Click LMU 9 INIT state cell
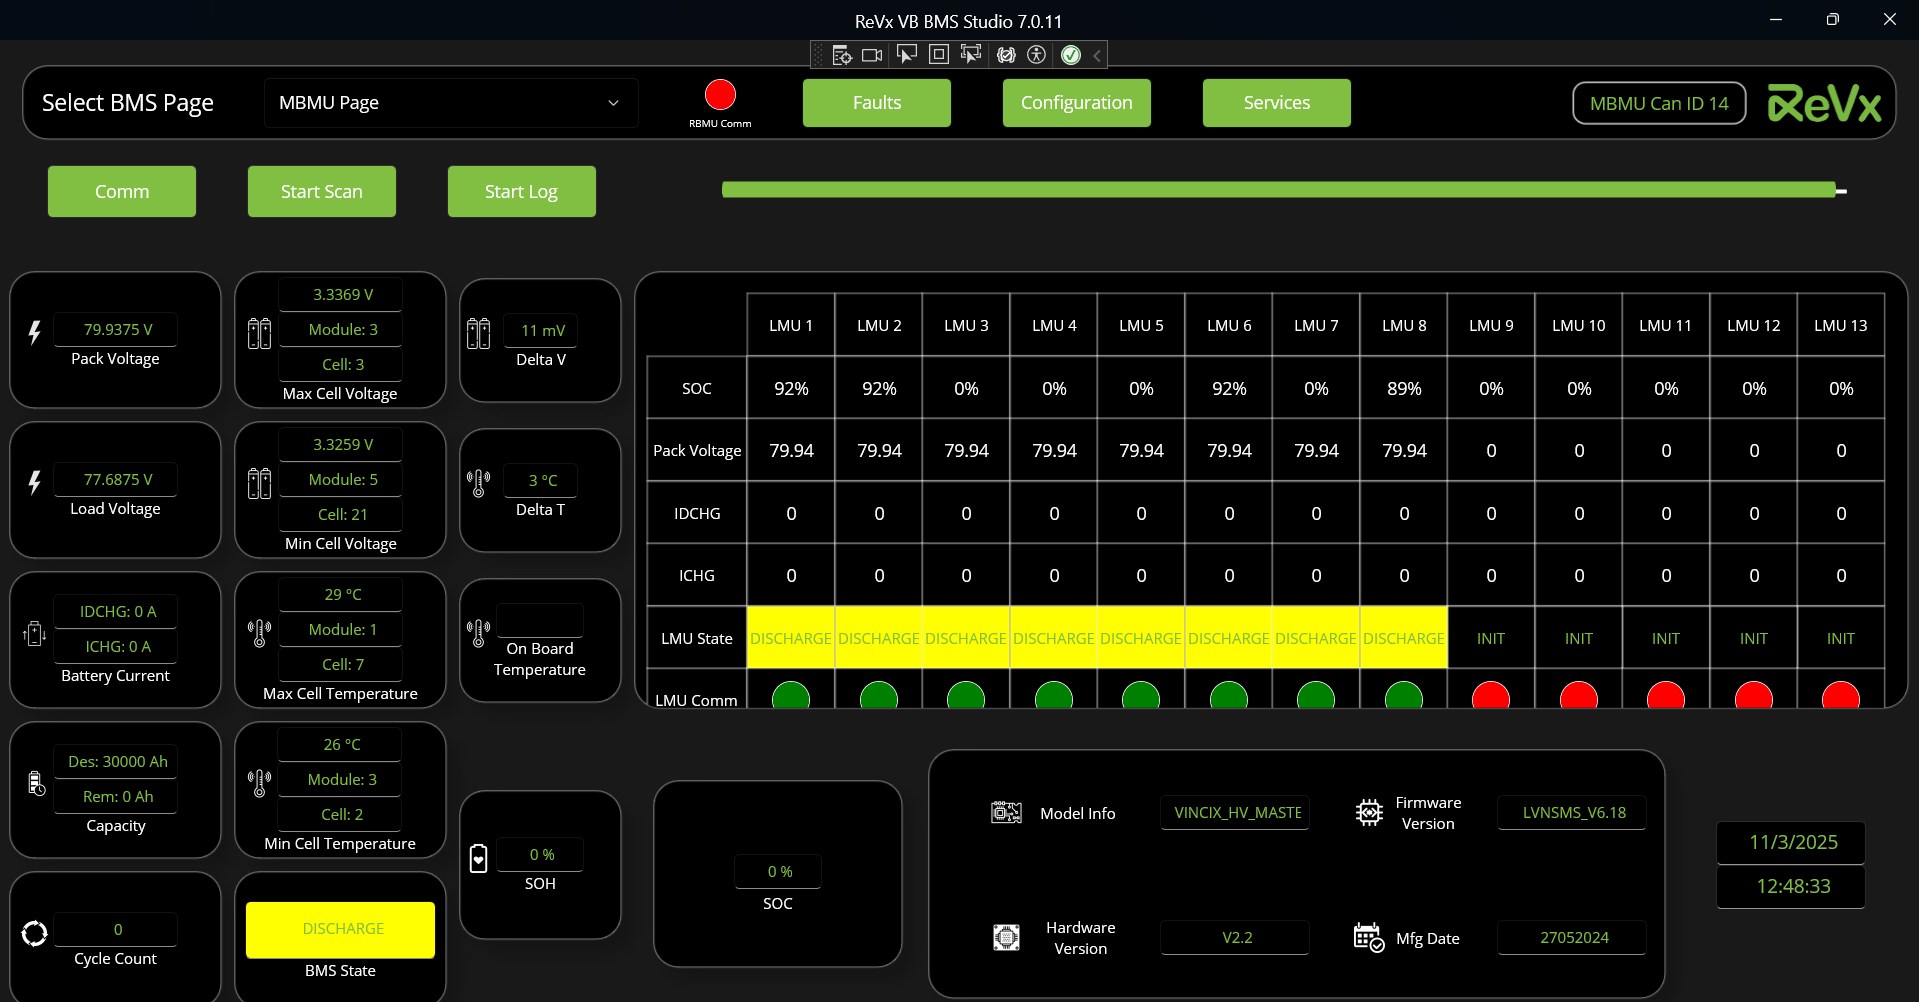1919x1002 pixels. [x=1491, y=637]
